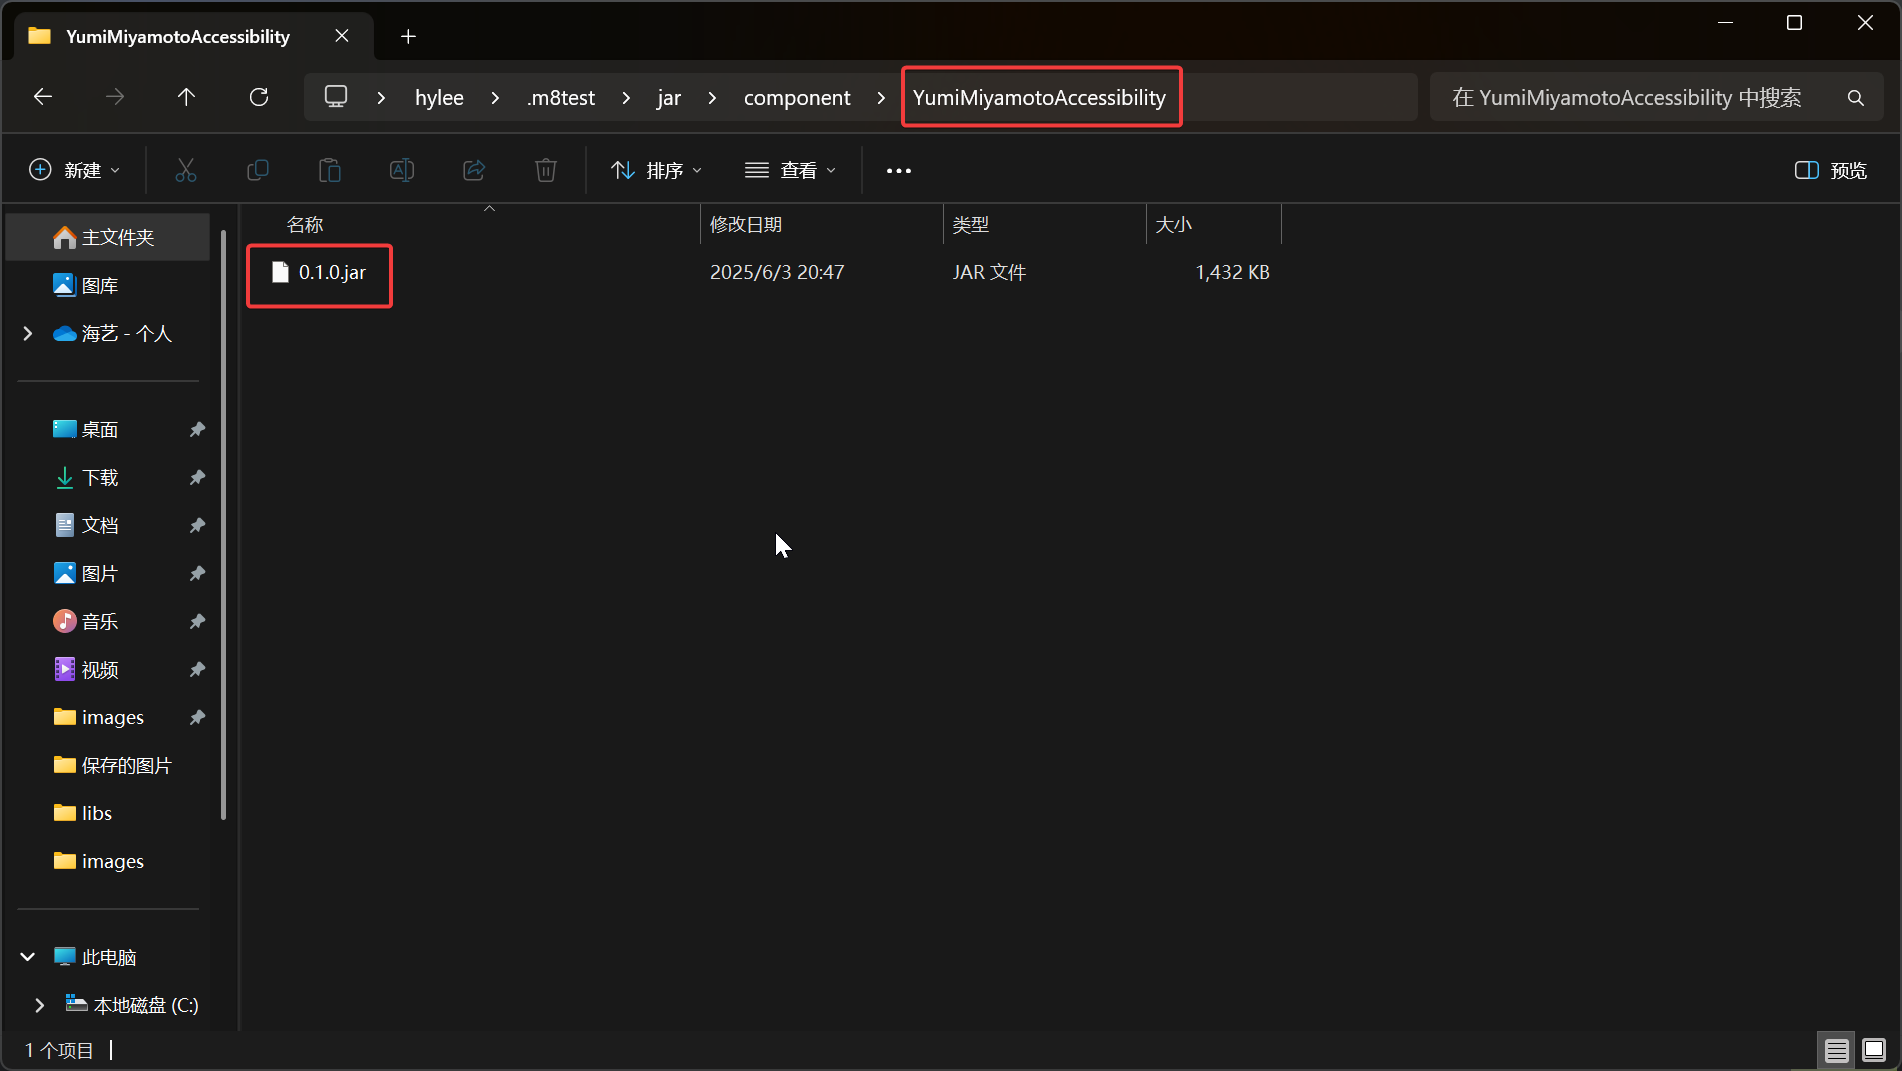Share using the share icon
This screenshot has height=1071, width=1902.
(x=473, y=170)
